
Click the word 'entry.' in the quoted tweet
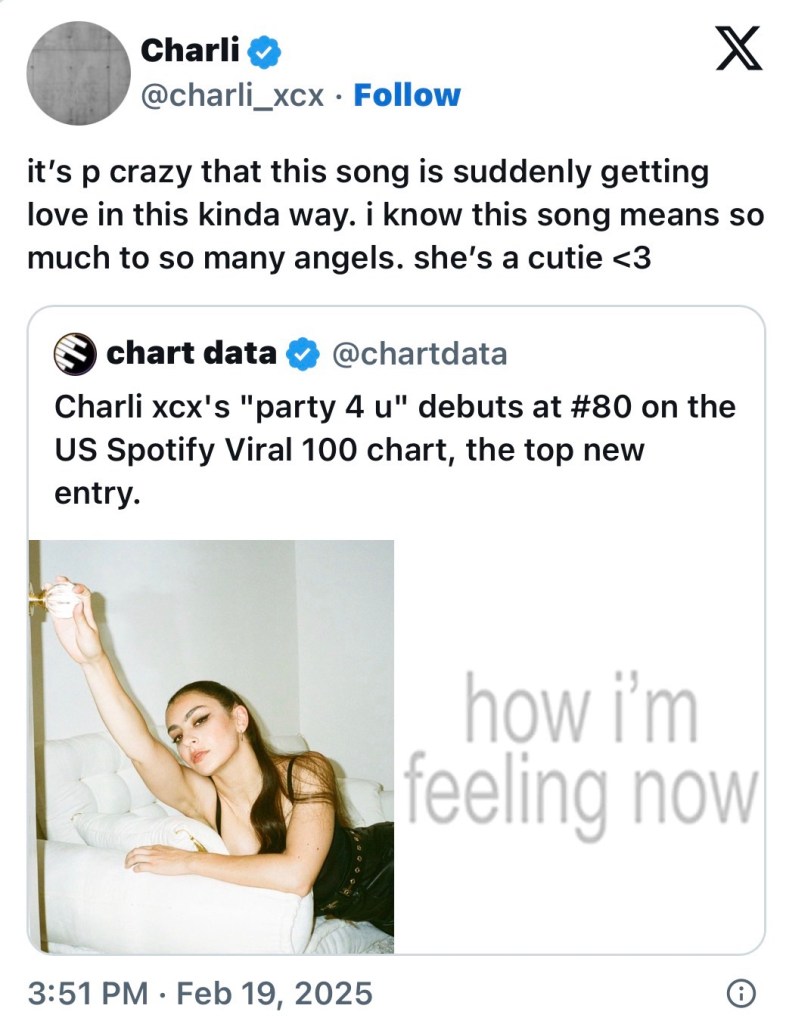[x=97, y=494]
